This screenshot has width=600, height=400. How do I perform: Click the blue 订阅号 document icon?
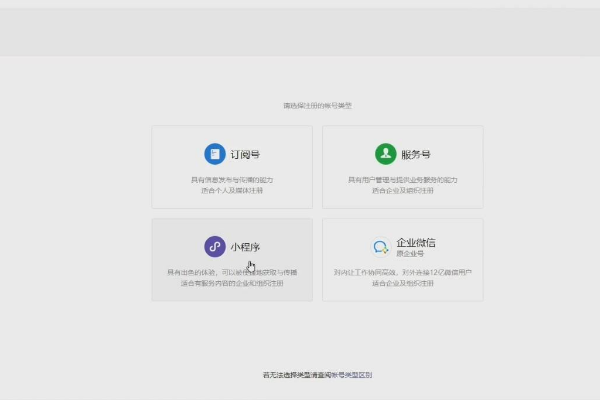point(214,154)
